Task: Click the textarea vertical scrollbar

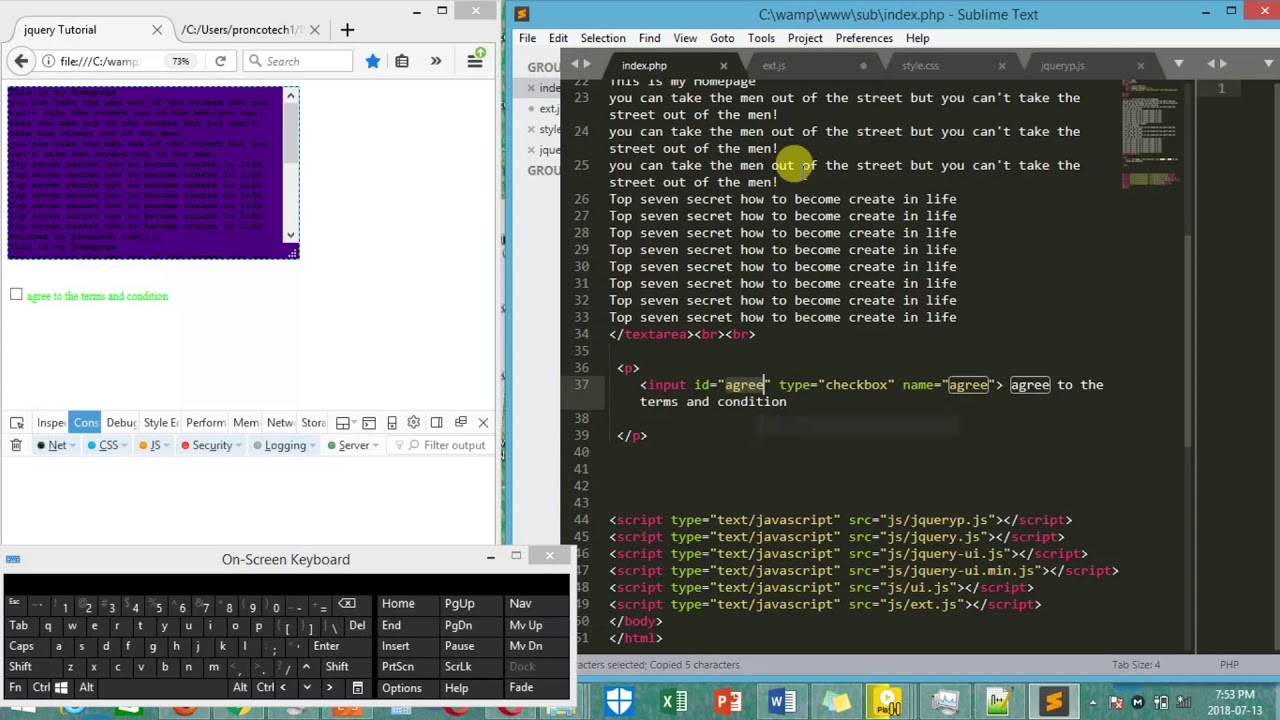Action: click(290, 165)
